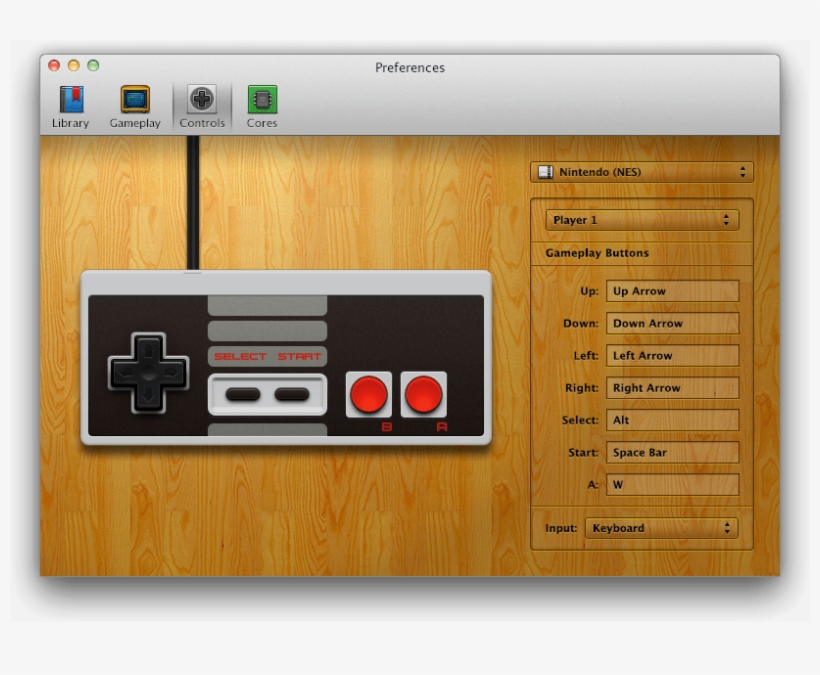Click the Alt binding for Select
This screenshot has width=820, height=675.
[x=672, y=419]
